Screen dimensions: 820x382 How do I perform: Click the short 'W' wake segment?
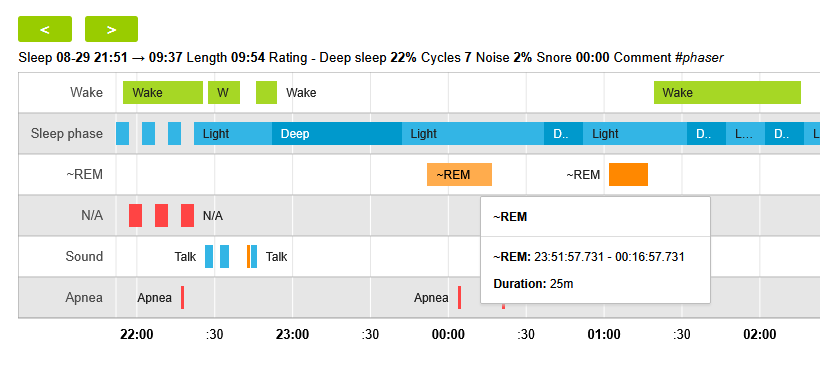point(224,93)
